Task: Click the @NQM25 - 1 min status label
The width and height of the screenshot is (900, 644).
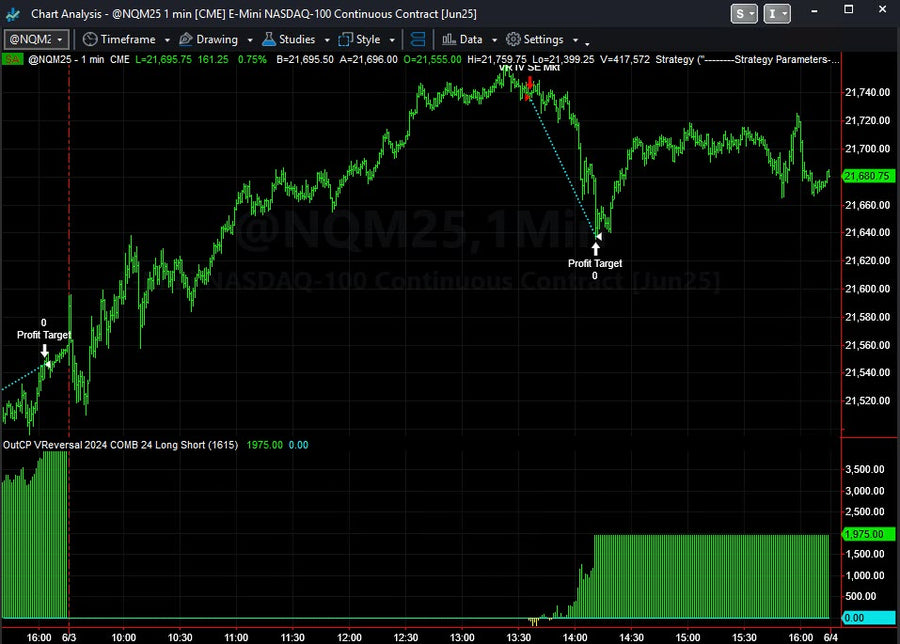Action: coord(66,59)
